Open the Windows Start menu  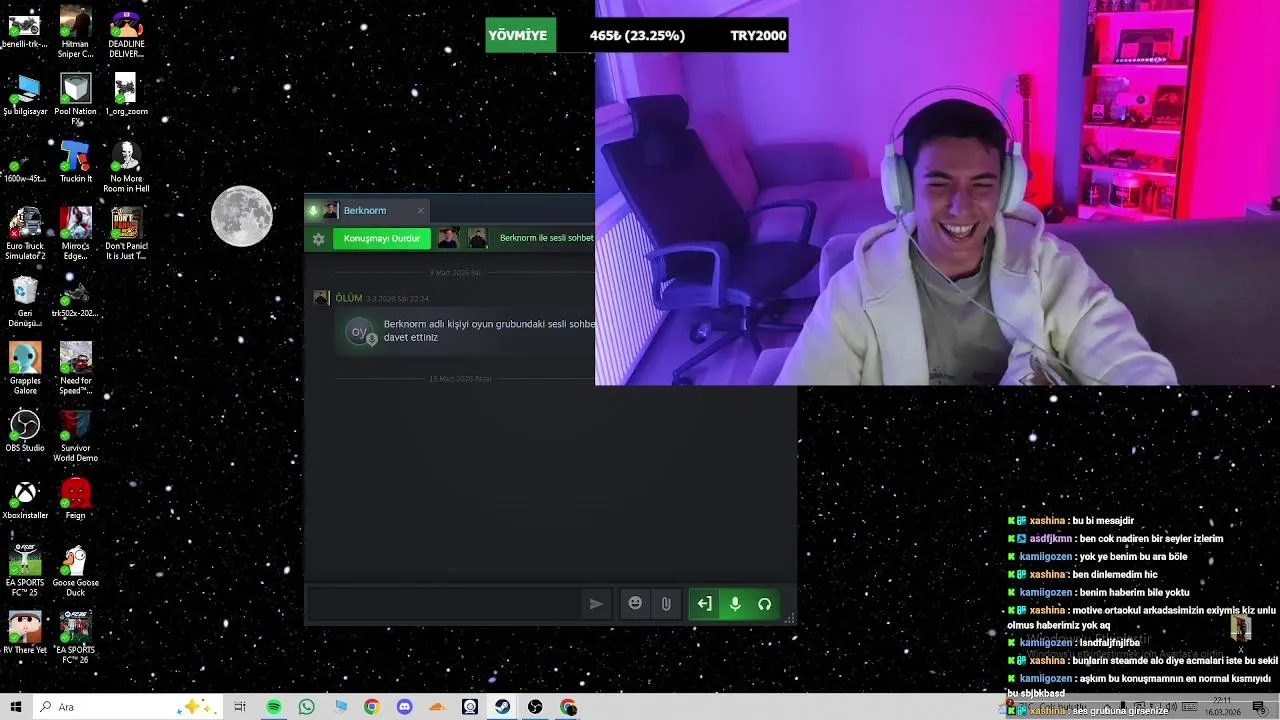16,707
